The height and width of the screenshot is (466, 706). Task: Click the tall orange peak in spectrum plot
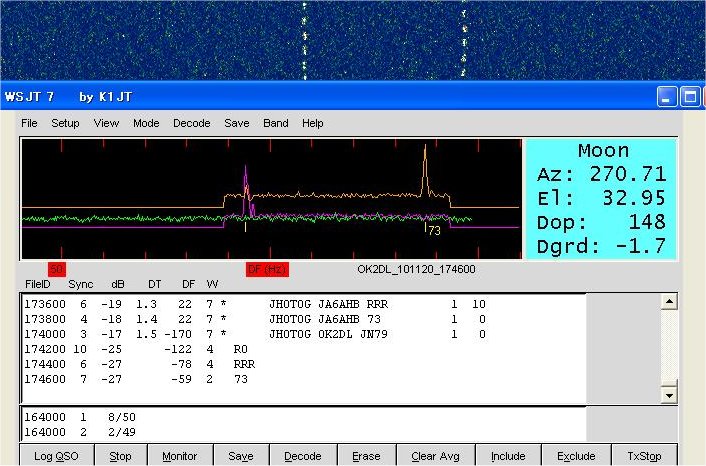pyautogui.click(x=425, y=169)
